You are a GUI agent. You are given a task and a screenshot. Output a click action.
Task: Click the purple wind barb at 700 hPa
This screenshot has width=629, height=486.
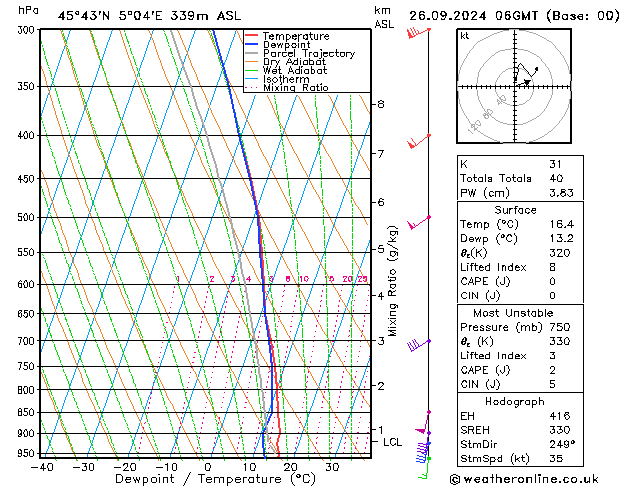pyautogui.click(x=418, y=345)
